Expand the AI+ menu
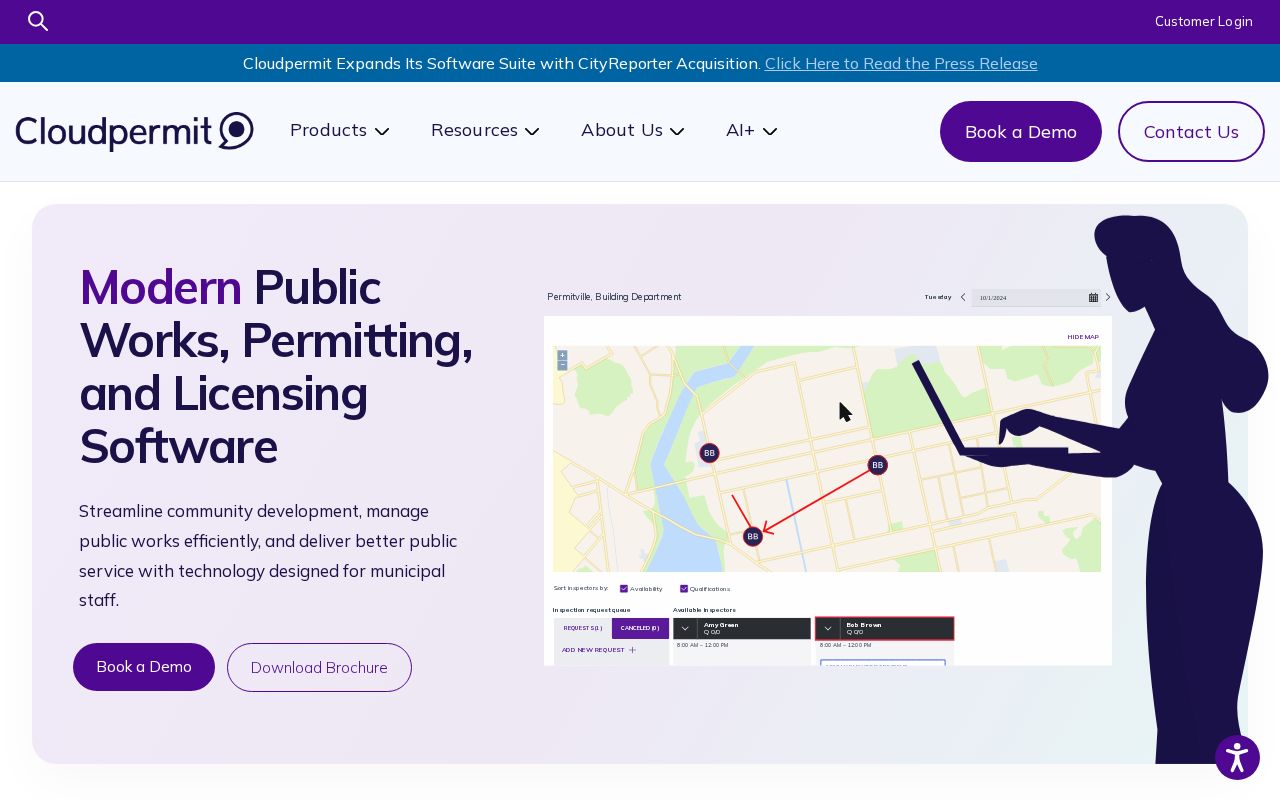Screen dimensions: 1280x800 pyautogui.click(x=751, y=130)
